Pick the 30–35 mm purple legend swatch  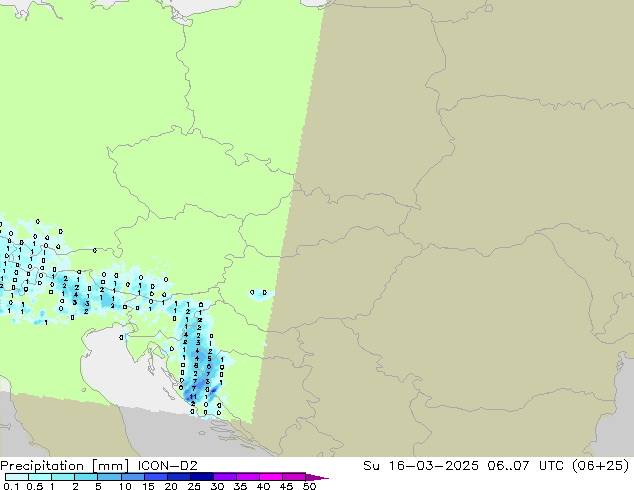click(x=224, y=477)
